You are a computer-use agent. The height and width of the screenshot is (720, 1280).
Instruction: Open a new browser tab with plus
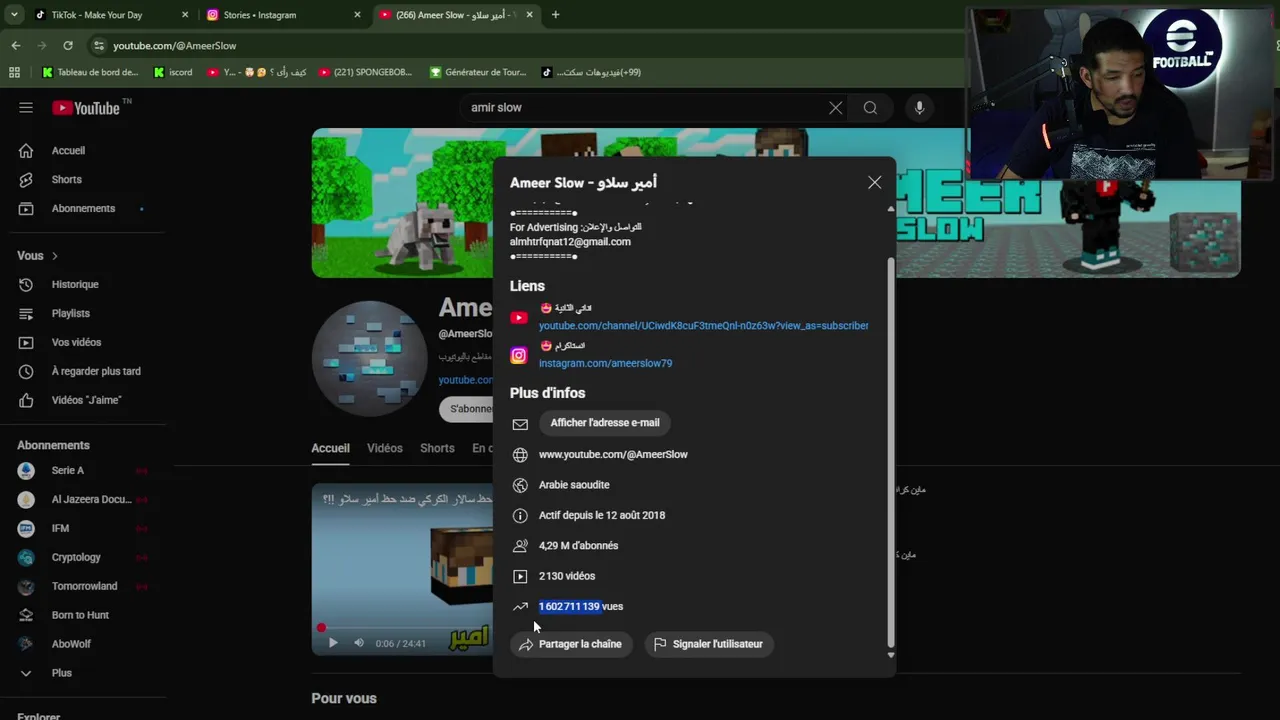click(x=556, y=15)
